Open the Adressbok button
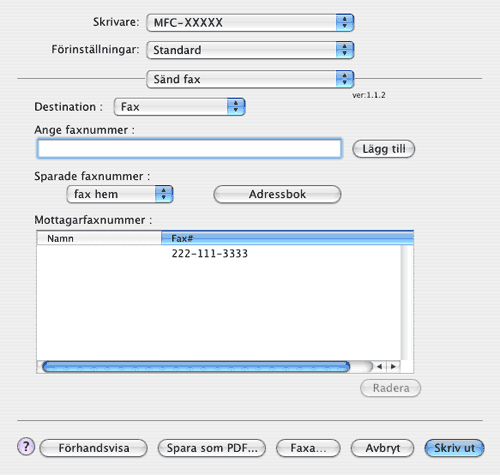Image resolution: width=500 pixels, height=475 pixels. click(277, 194)
